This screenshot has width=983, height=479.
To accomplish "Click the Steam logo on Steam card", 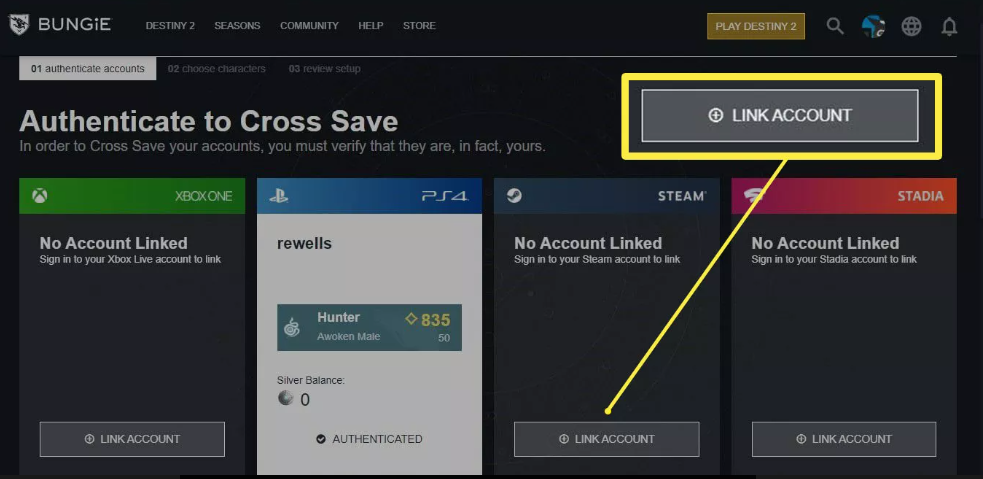I will coord(515,196).
